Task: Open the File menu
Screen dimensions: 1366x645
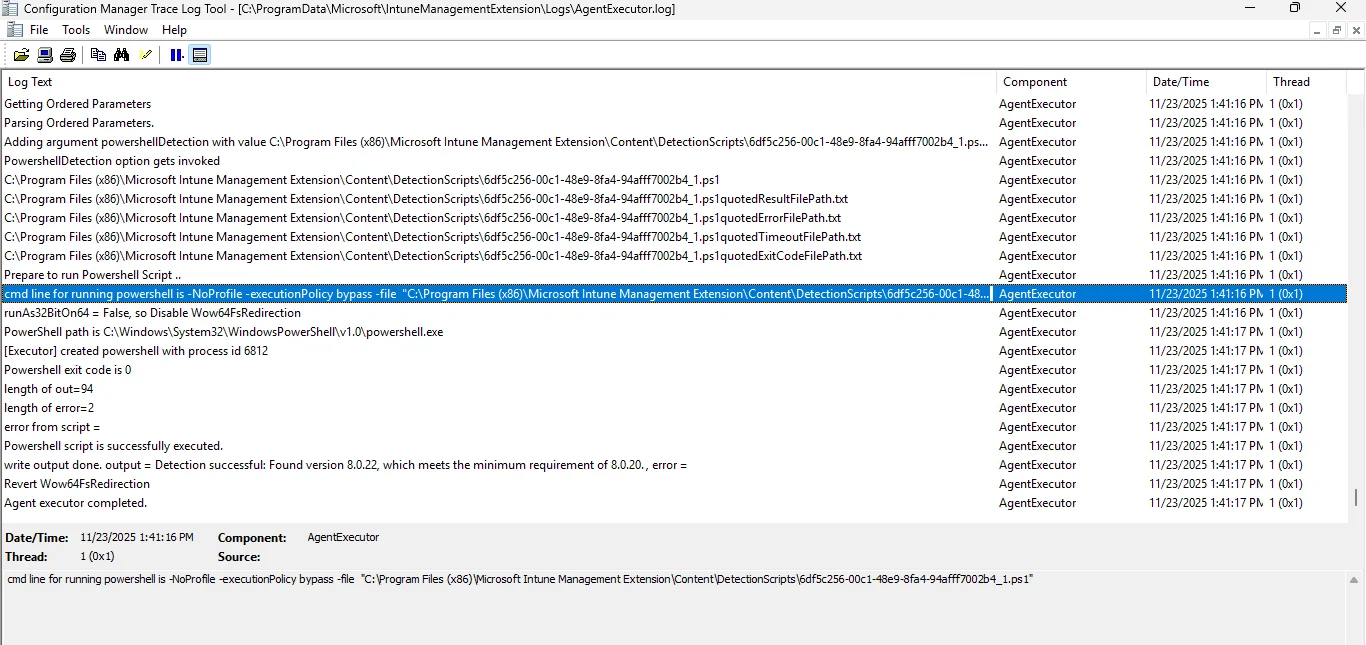Action: (x=39, y=30)
